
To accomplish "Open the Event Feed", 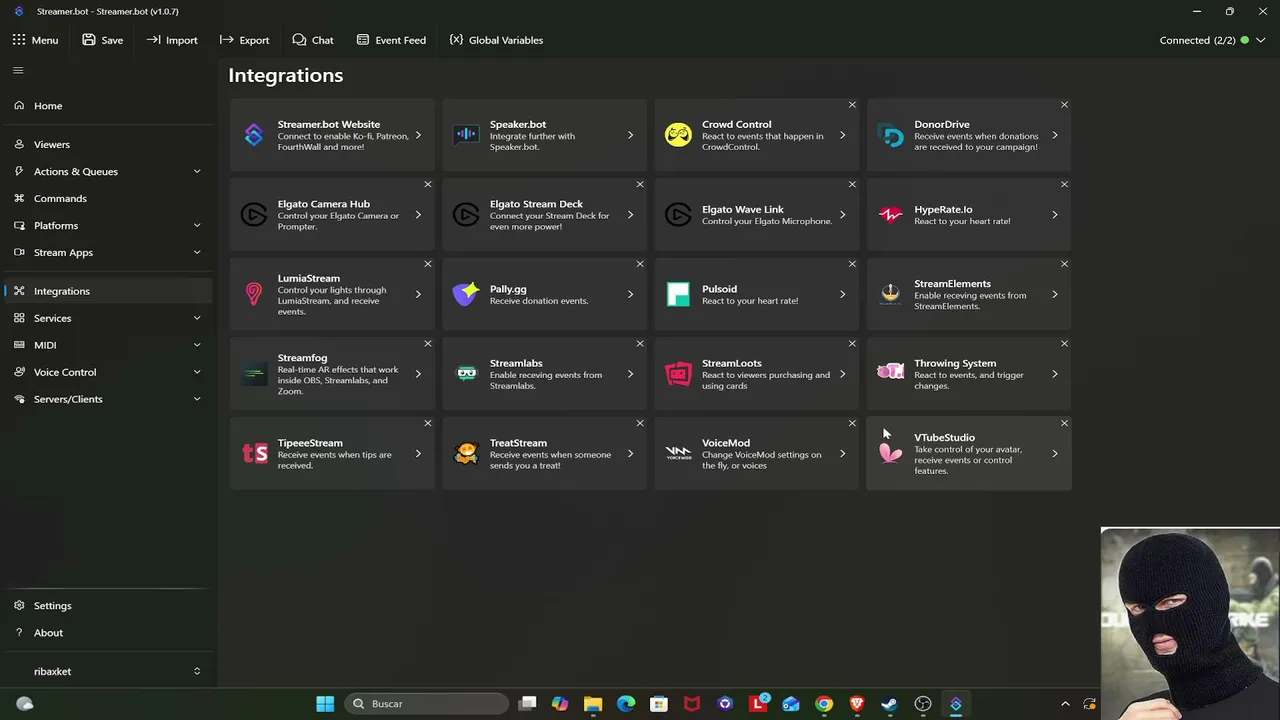I will (391, 40).
